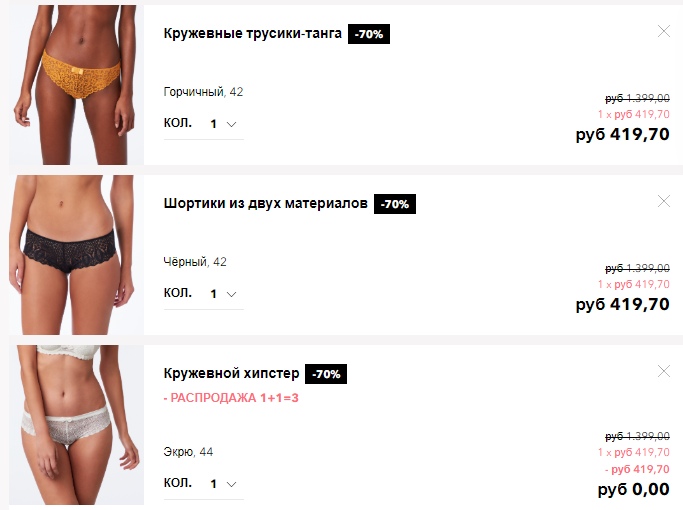
Task: Click the Экрю, 44 variant text
Action: tap(188, 452)
